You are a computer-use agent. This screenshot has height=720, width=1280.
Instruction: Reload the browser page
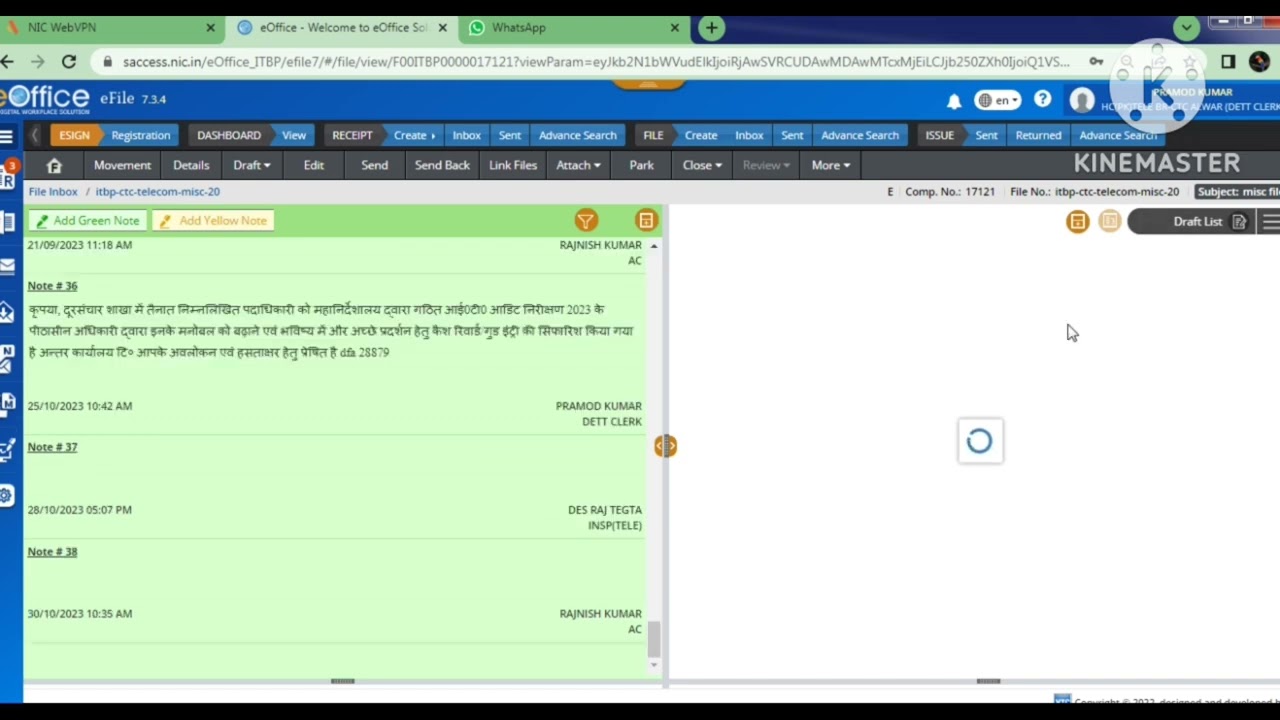point(69,62)
